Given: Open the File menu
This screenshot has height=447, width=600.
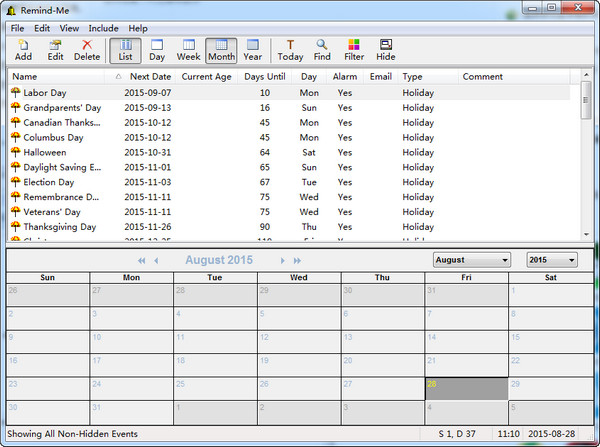Looking at the screenshot, I should 17,28.
